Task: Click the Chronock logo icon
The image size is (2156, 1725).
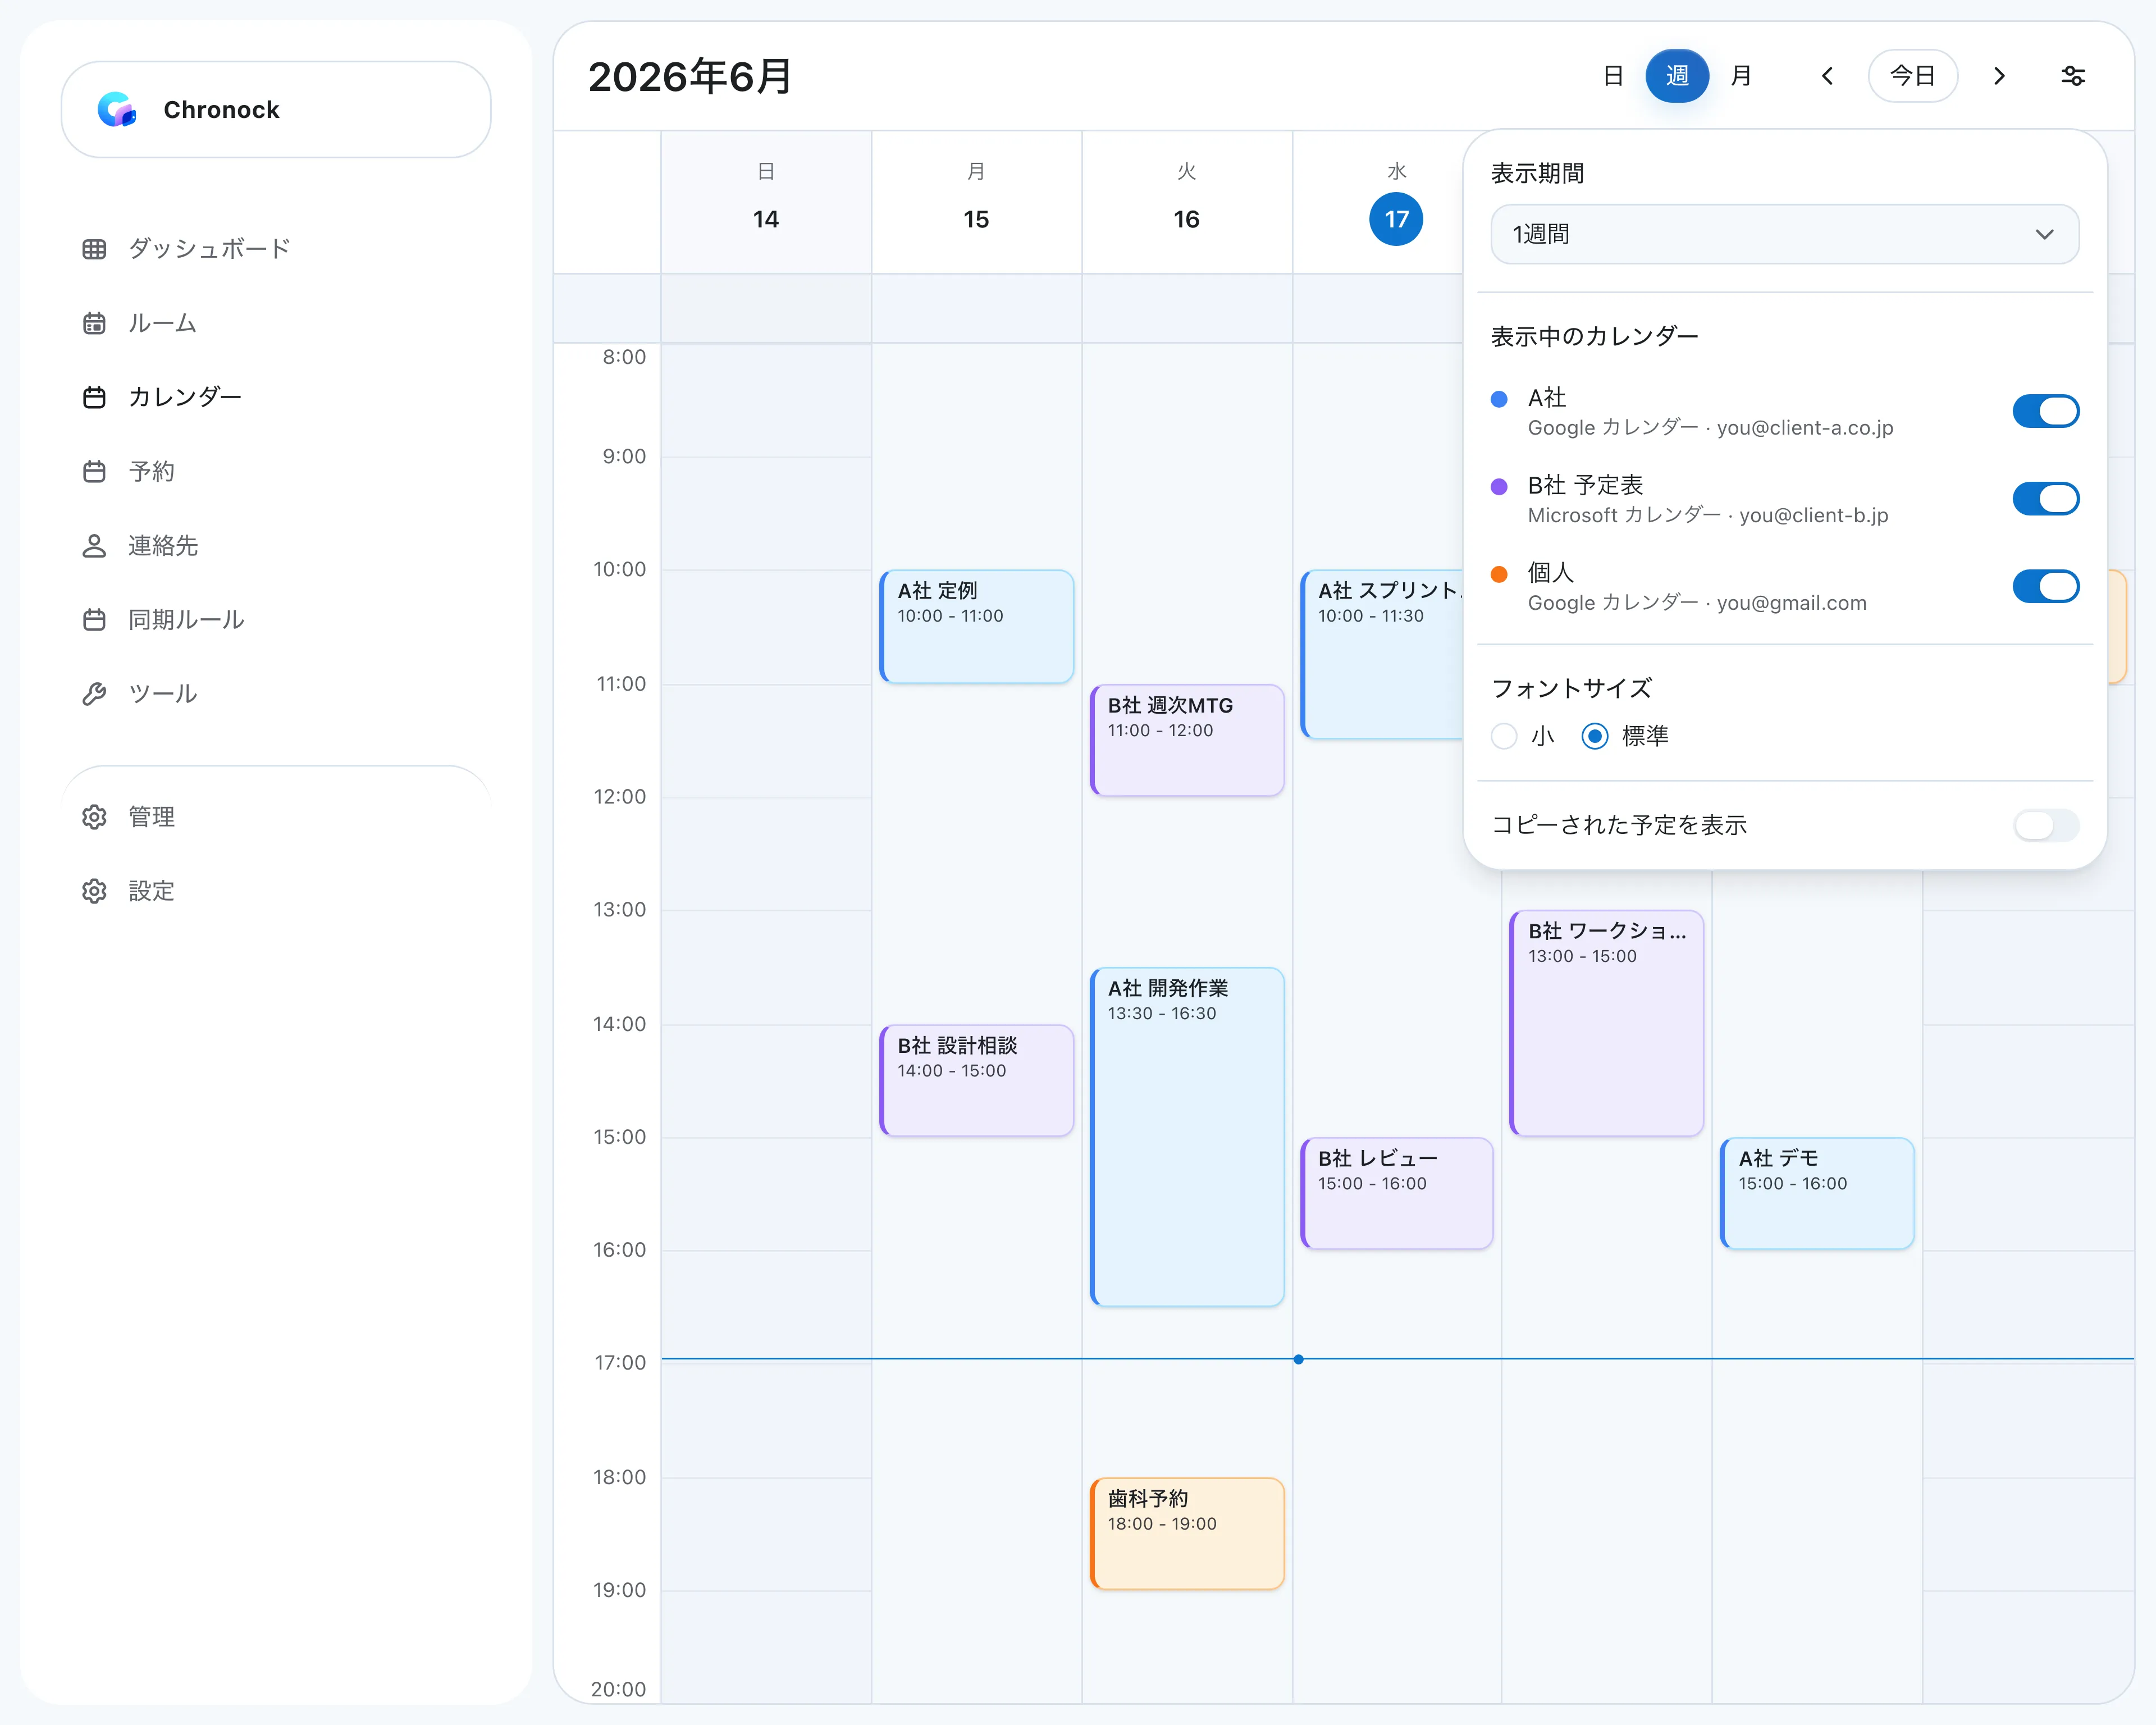Action: point(116,109)
